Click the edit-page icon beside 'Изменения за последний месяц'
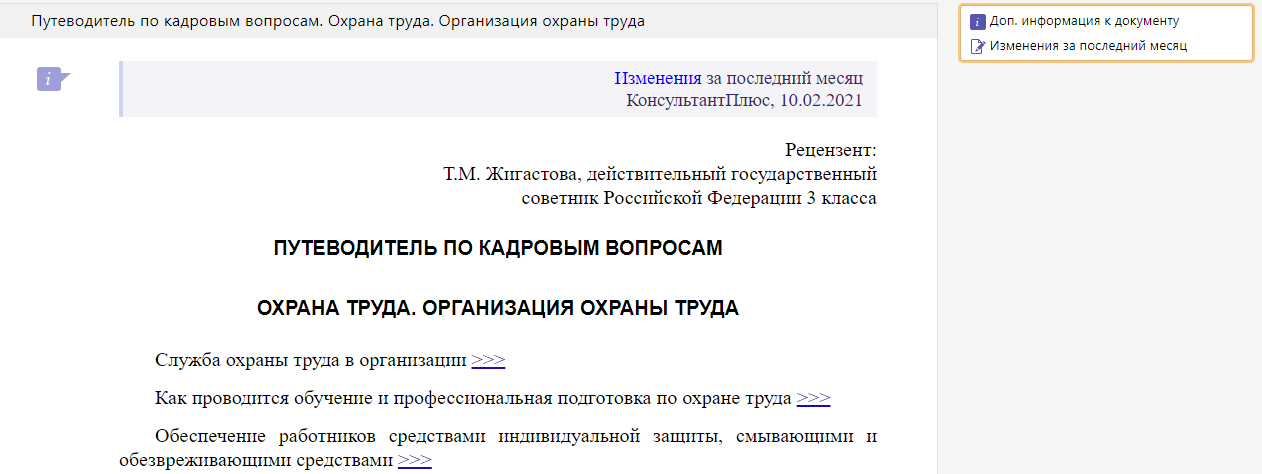Viewport: 1262px width, 474px height. pyautogui.click(x=978, y=46)
